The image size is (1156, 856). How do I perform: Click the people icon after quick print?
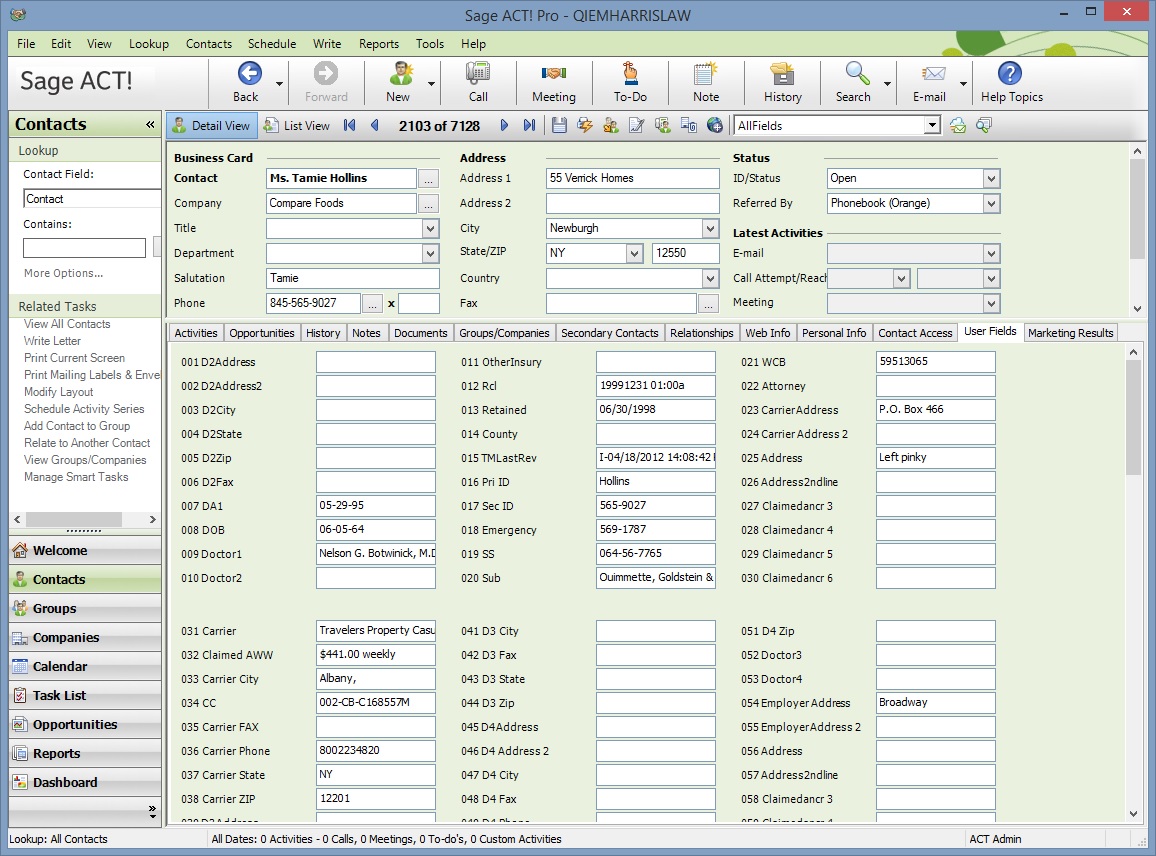610,125
